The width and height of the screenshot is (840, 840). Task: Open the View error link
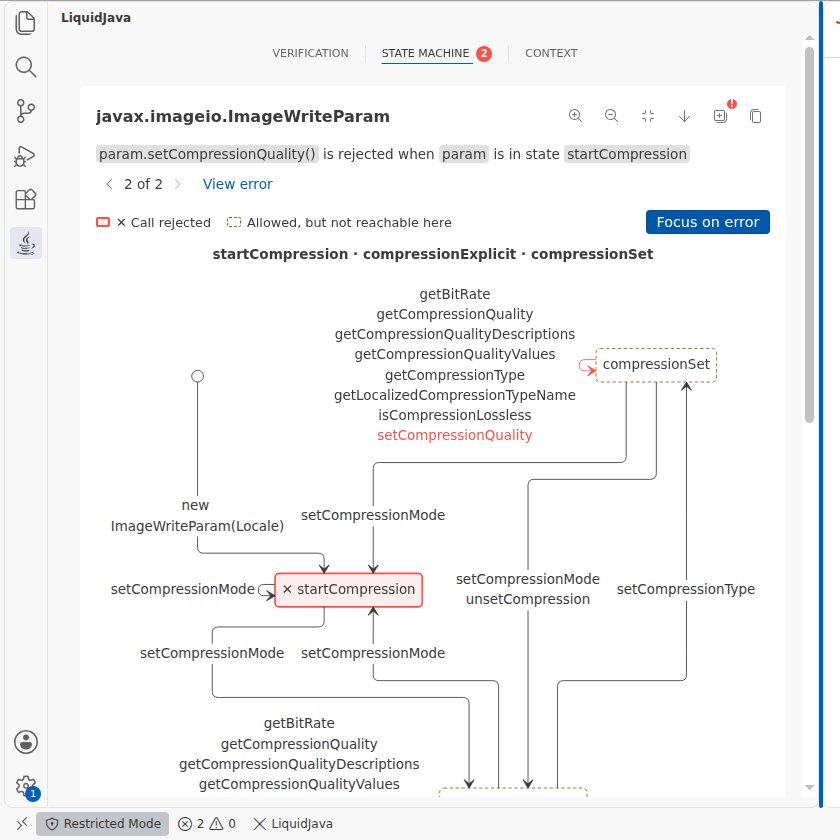coord(237,184)
